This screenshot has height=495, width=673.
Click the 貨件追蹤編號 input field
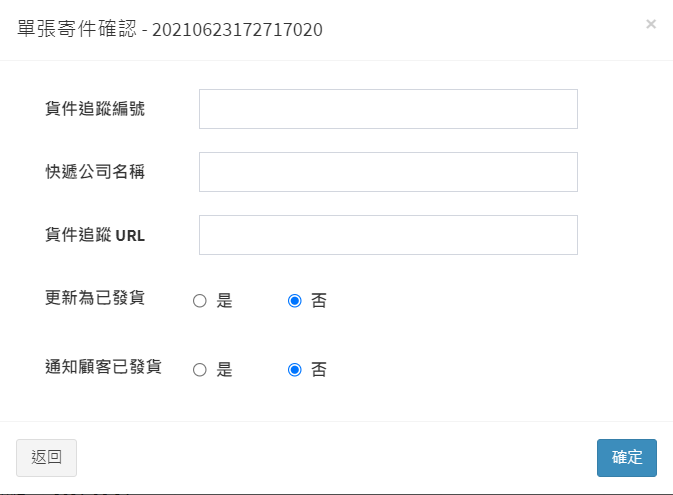coord(388,109)
